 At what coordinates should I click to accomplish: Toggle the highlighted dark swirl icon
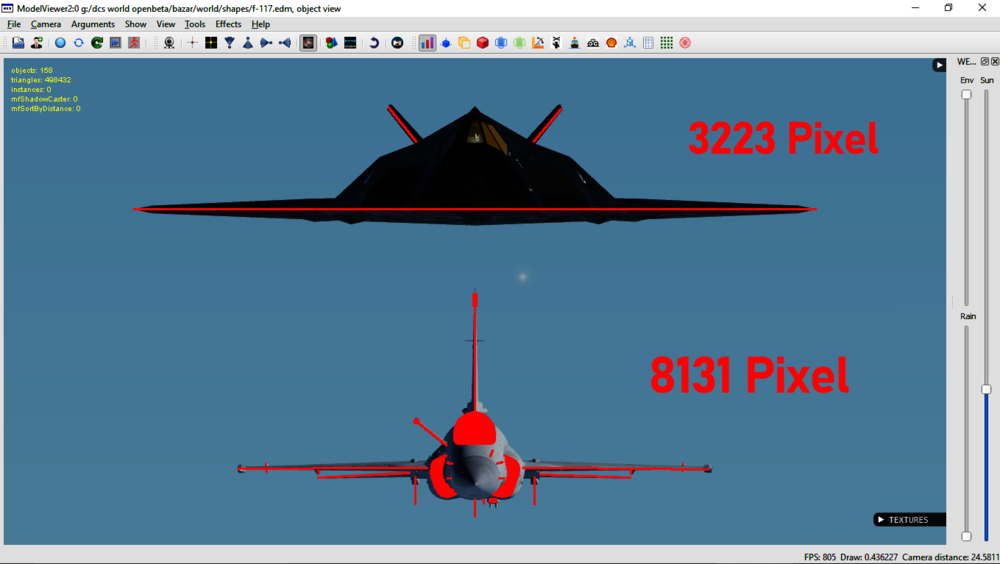(x=308, y=43)
